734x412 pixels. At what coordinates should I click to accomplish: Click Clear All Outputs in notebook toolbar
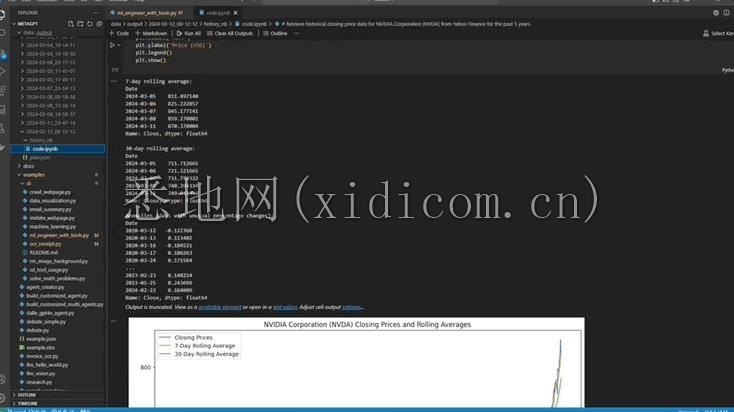[232, 33]
